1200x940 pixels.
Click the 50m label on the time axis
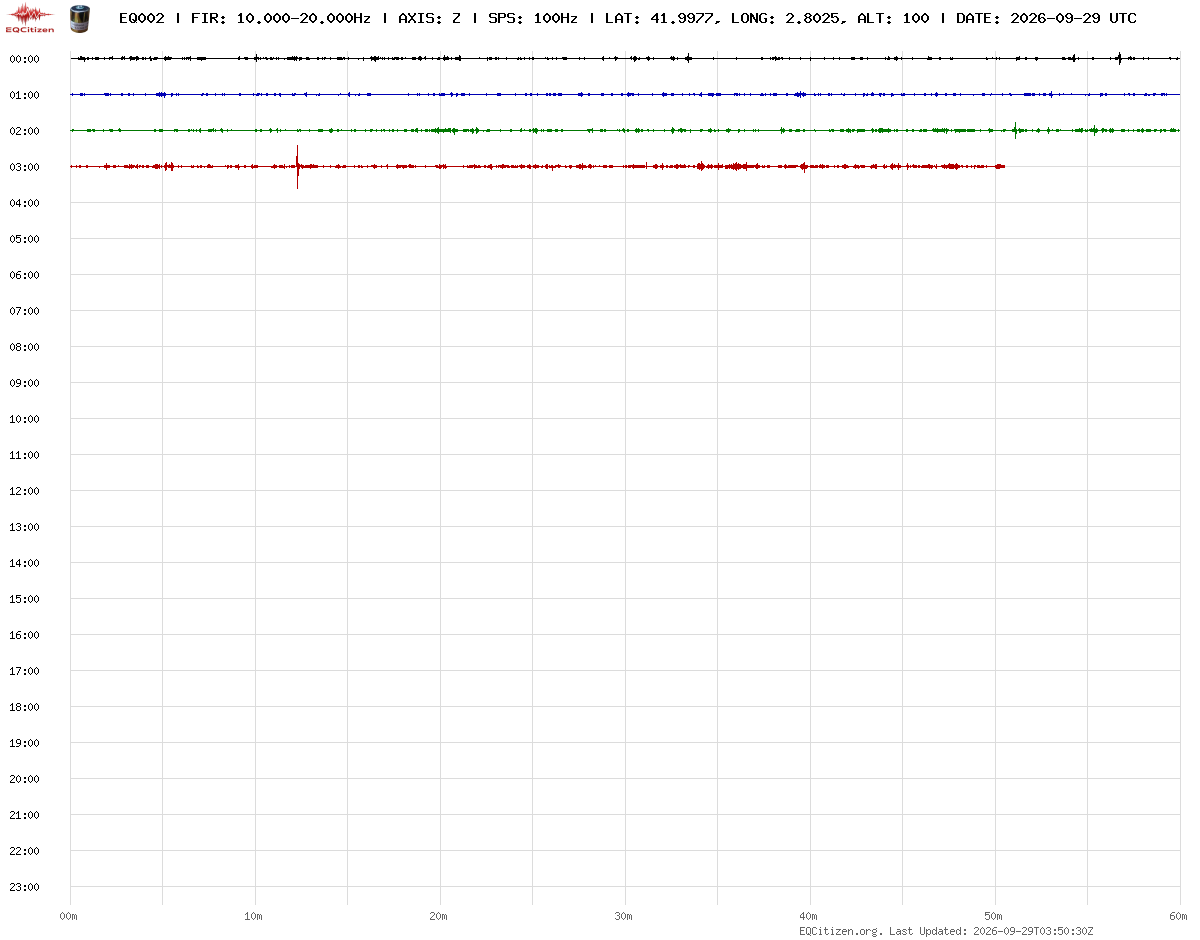994,916
